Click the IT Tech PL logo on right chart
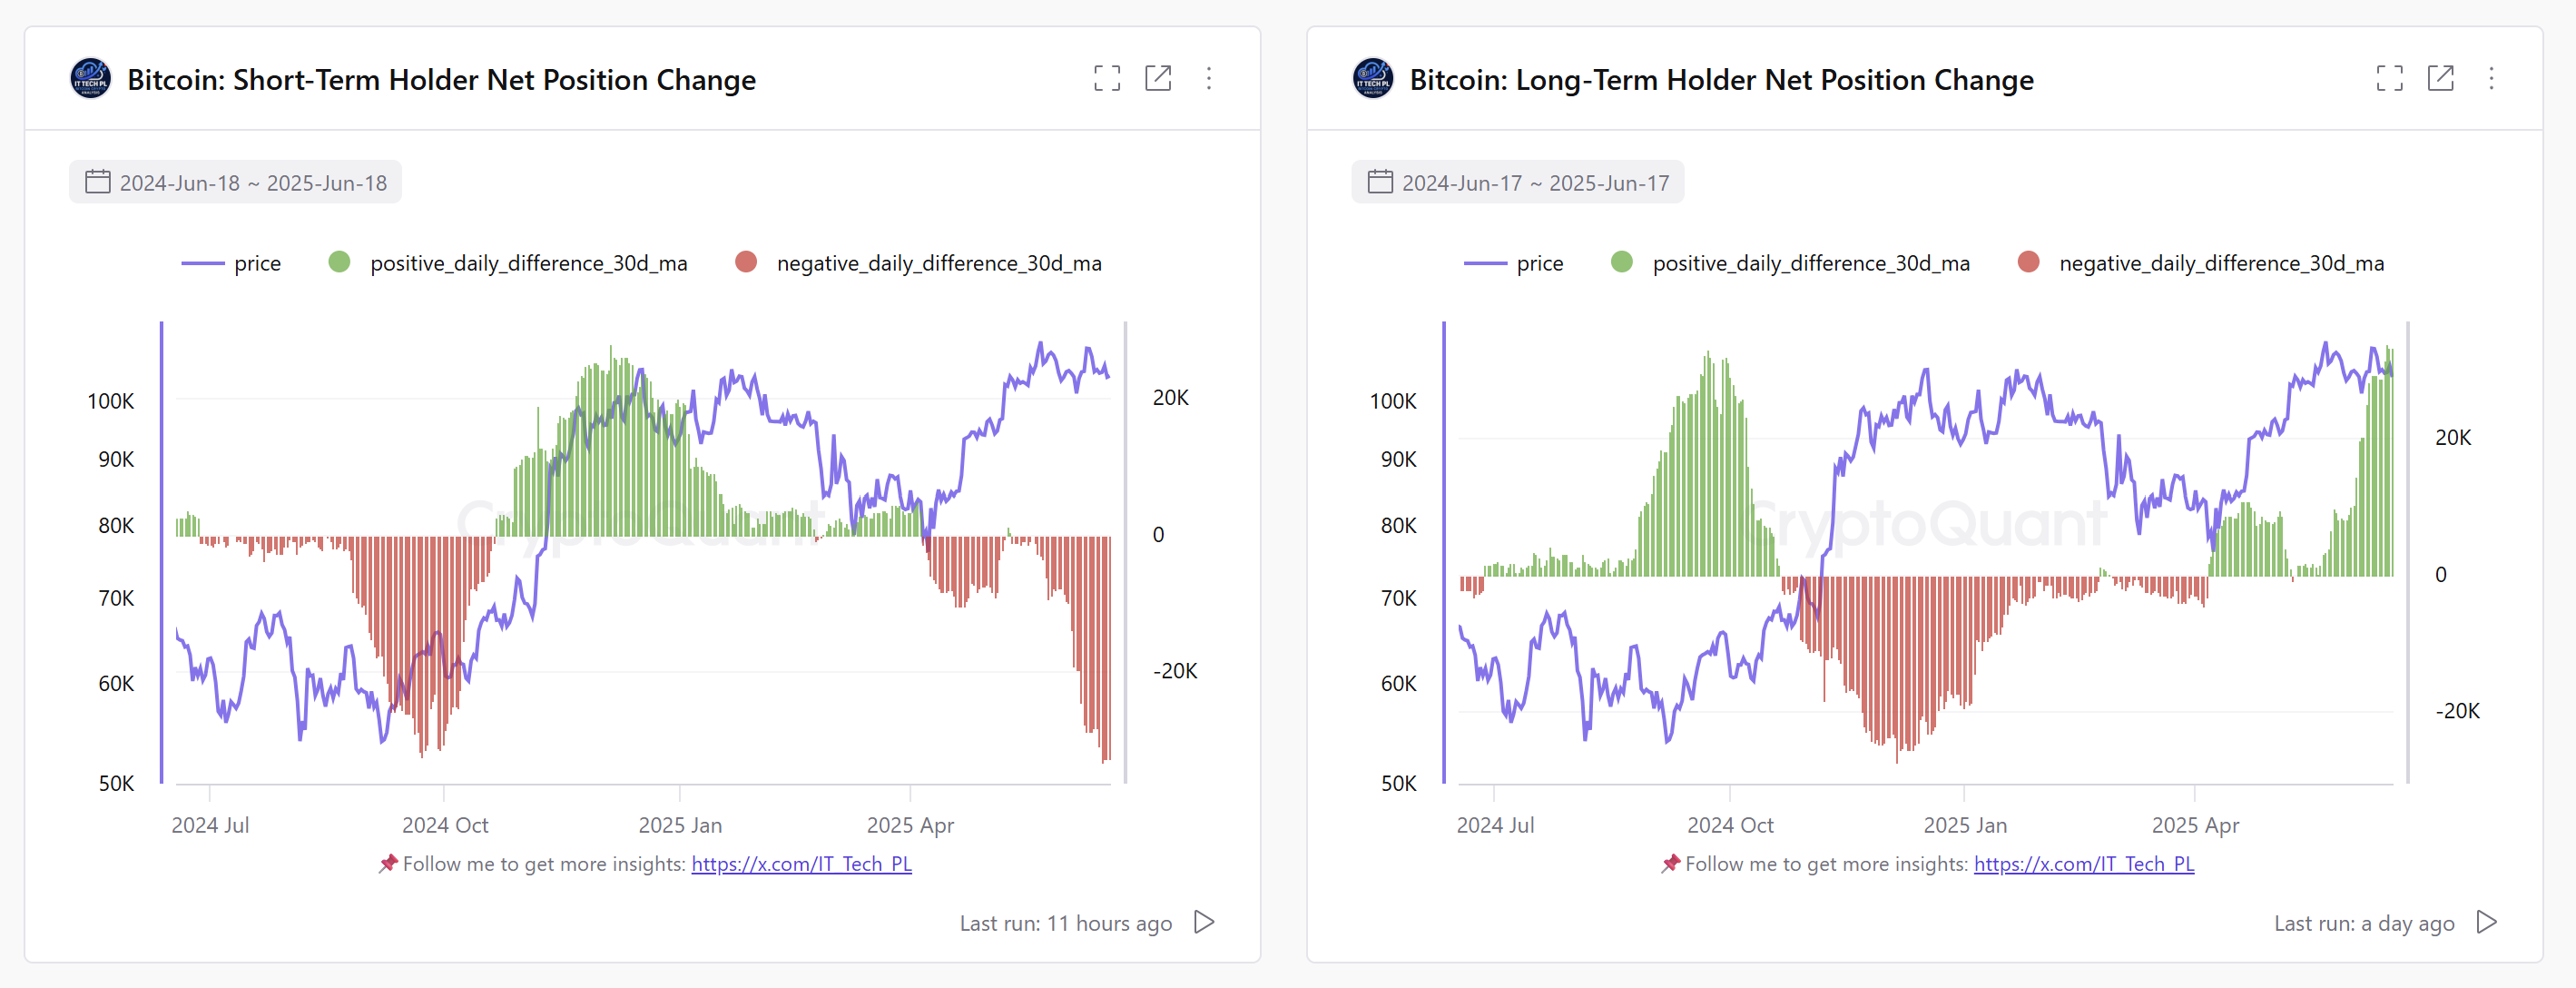The image size is (2576, 988). [1373, 78]
